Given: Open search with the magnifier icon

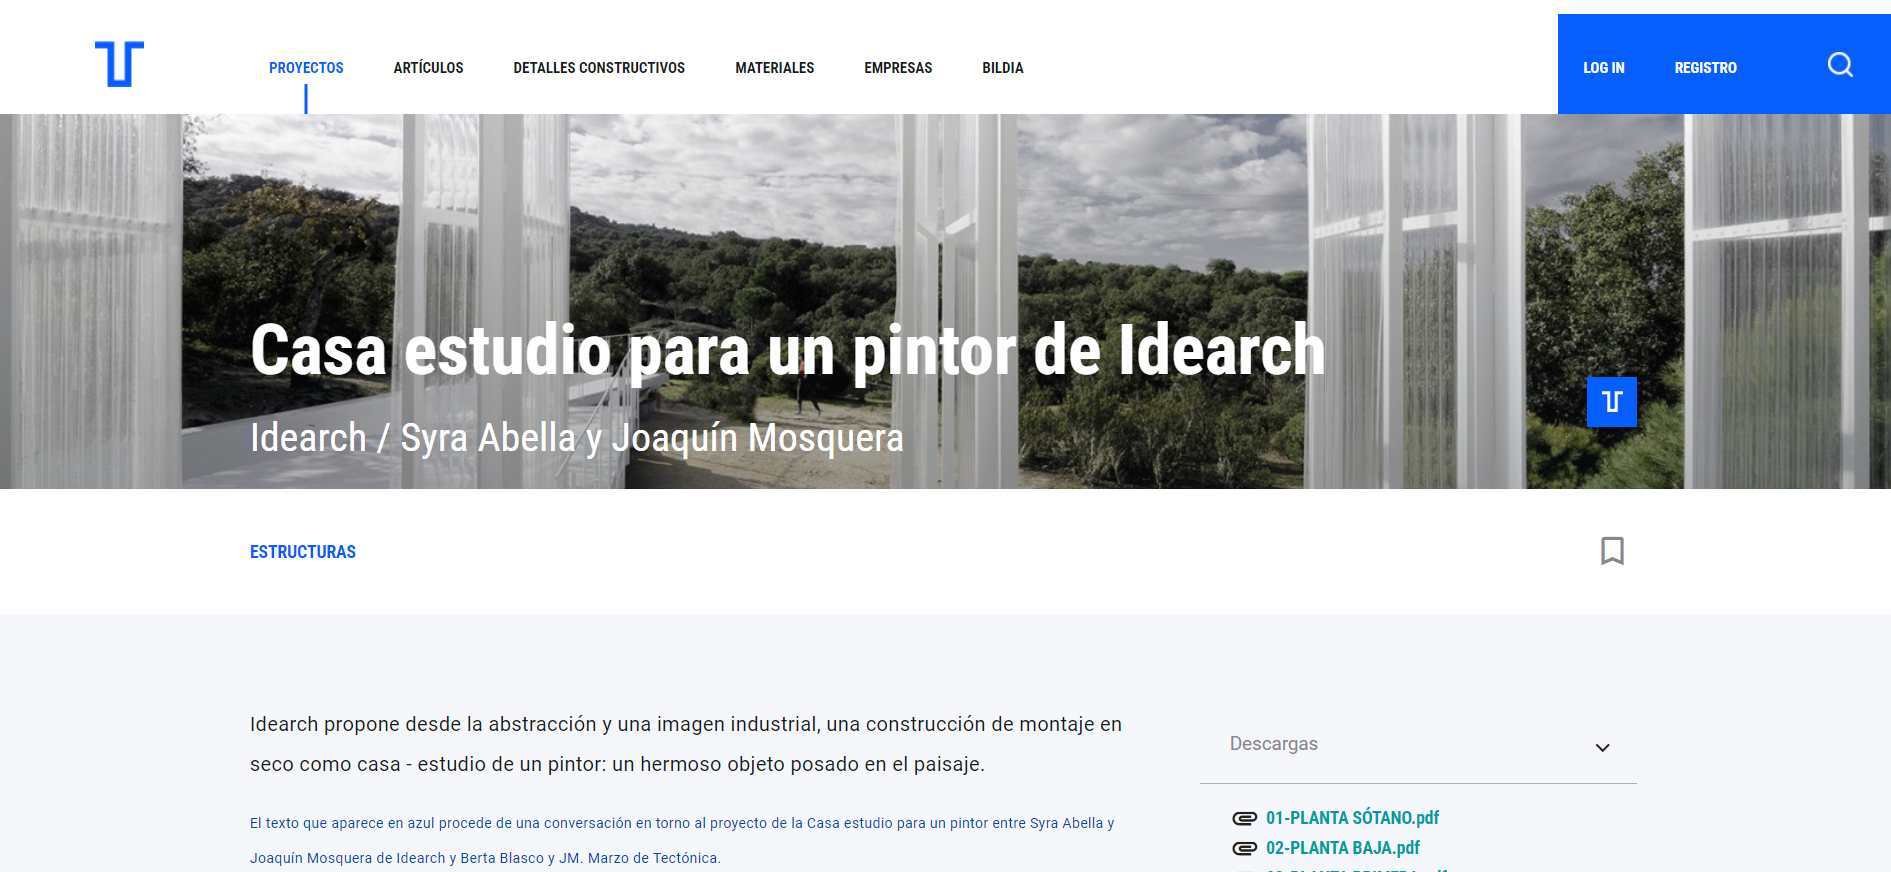Looking at the screenshot, I should point(1840,65).
